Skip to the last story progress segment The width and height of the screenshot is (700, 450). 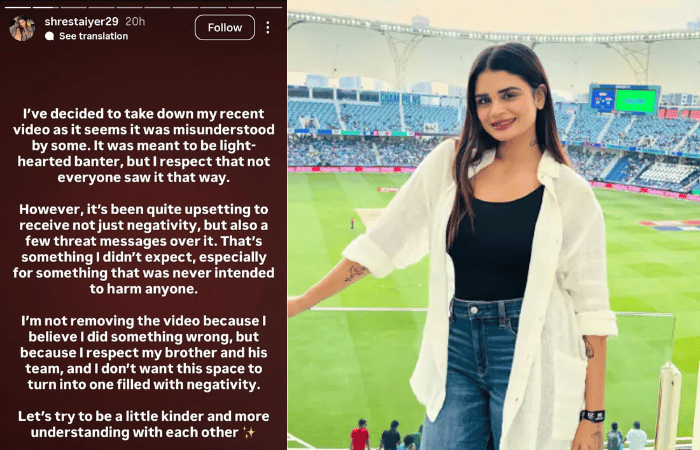tap(269, 8)
